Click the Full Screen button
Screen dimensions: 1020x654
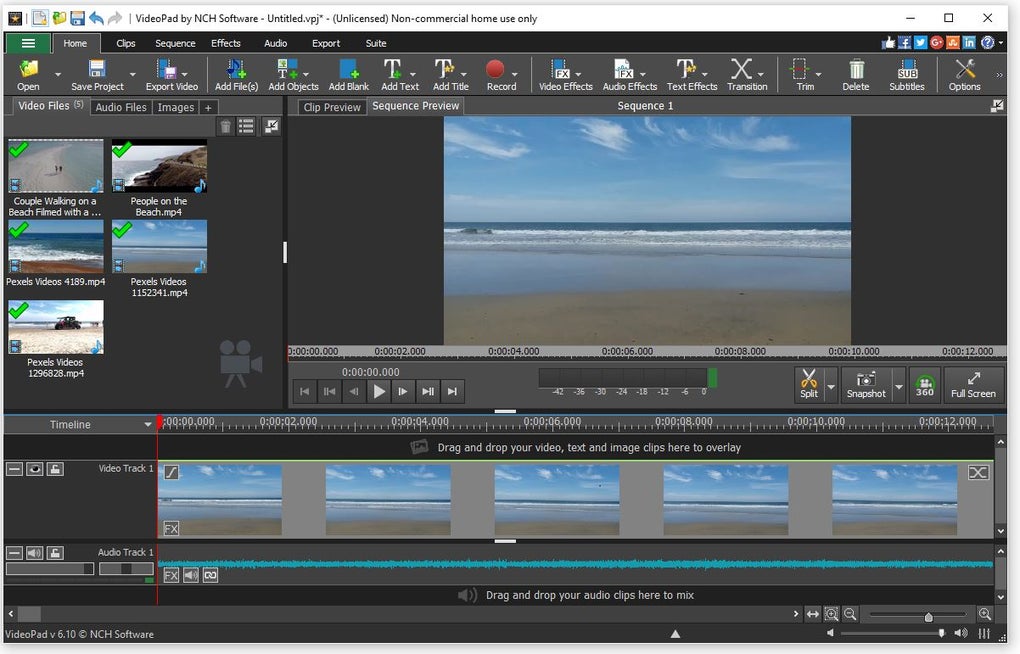(x=973, y=385)
